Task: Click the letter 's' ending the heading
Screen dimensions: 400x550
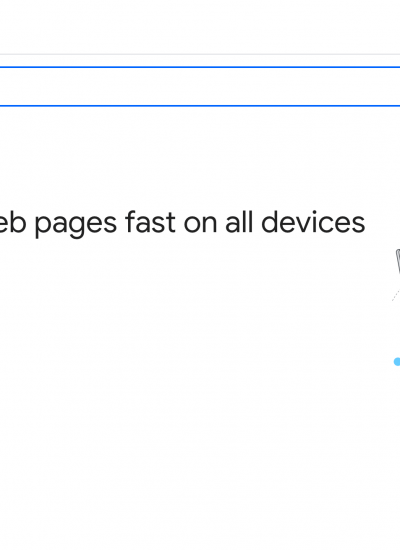Action: coord(357,225)
